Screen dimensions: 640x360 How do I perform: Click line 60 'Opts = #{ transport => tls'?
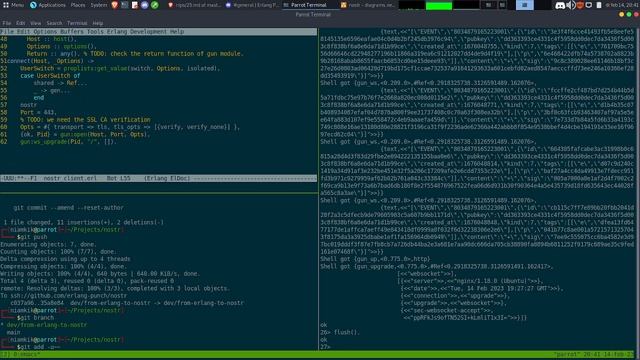click(x=130, y=127)
